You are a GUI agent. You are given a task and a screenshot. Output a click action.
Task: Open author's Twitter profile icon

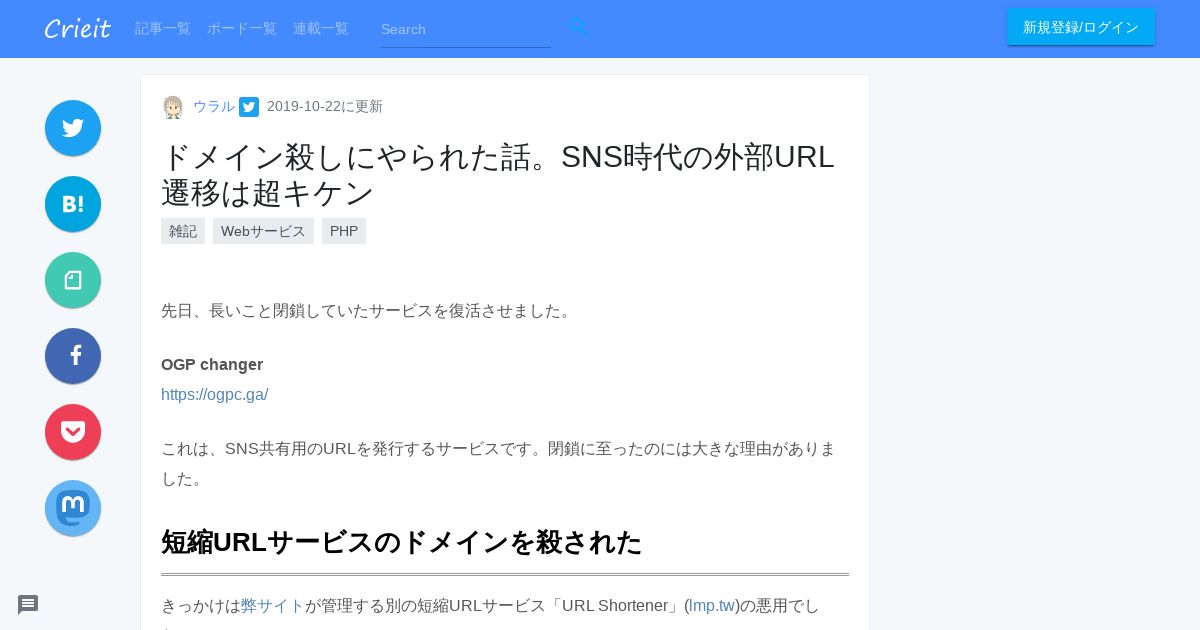[x=249, y=107]
